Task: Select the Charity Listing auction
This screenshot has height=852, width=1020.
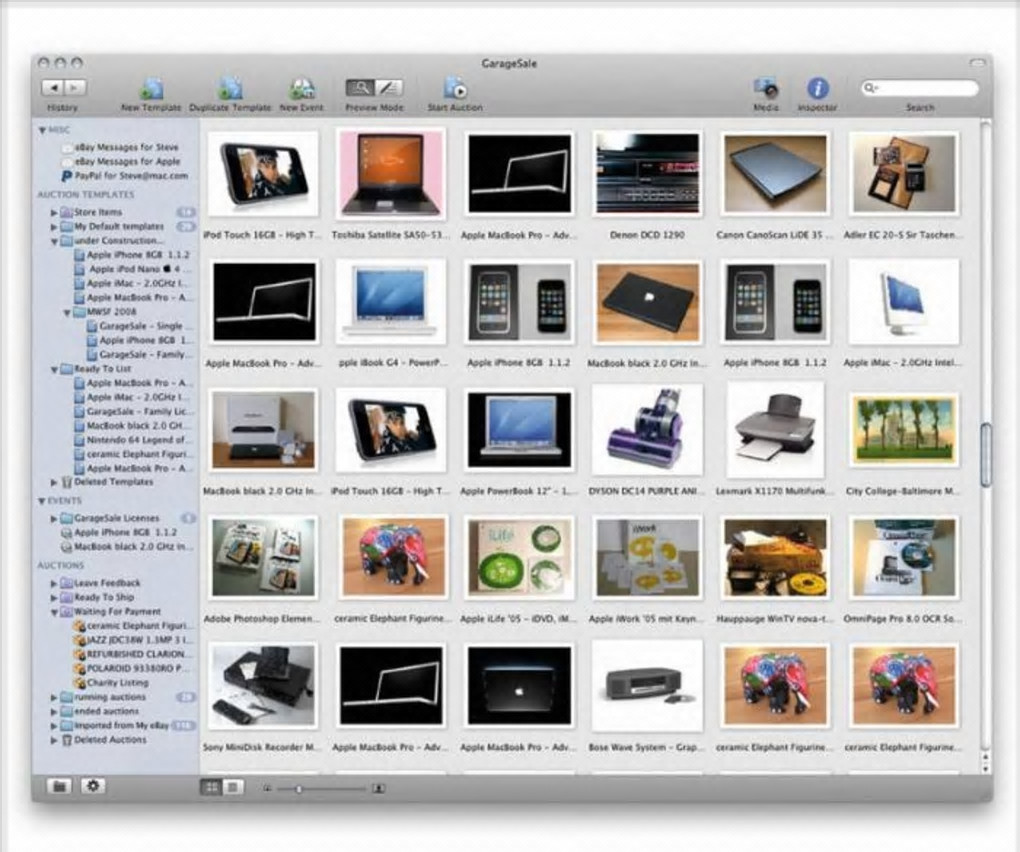Action: tap(111, 683)
